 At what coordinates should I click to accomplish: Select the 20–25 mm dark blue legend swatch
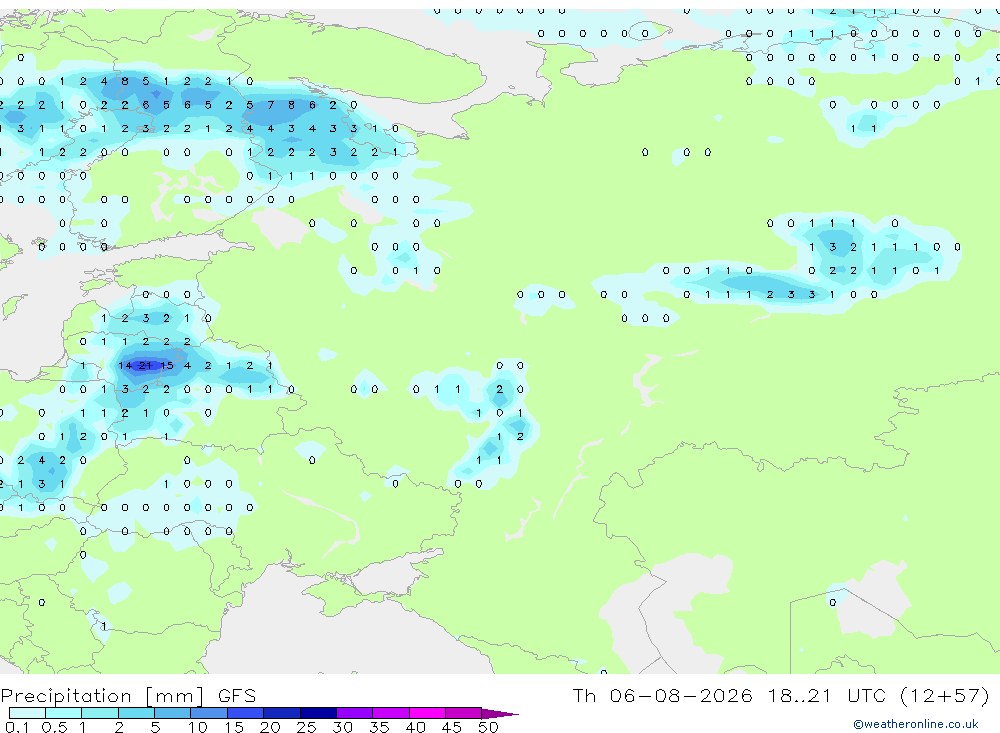pyautogui.click(x=281, y=713)
